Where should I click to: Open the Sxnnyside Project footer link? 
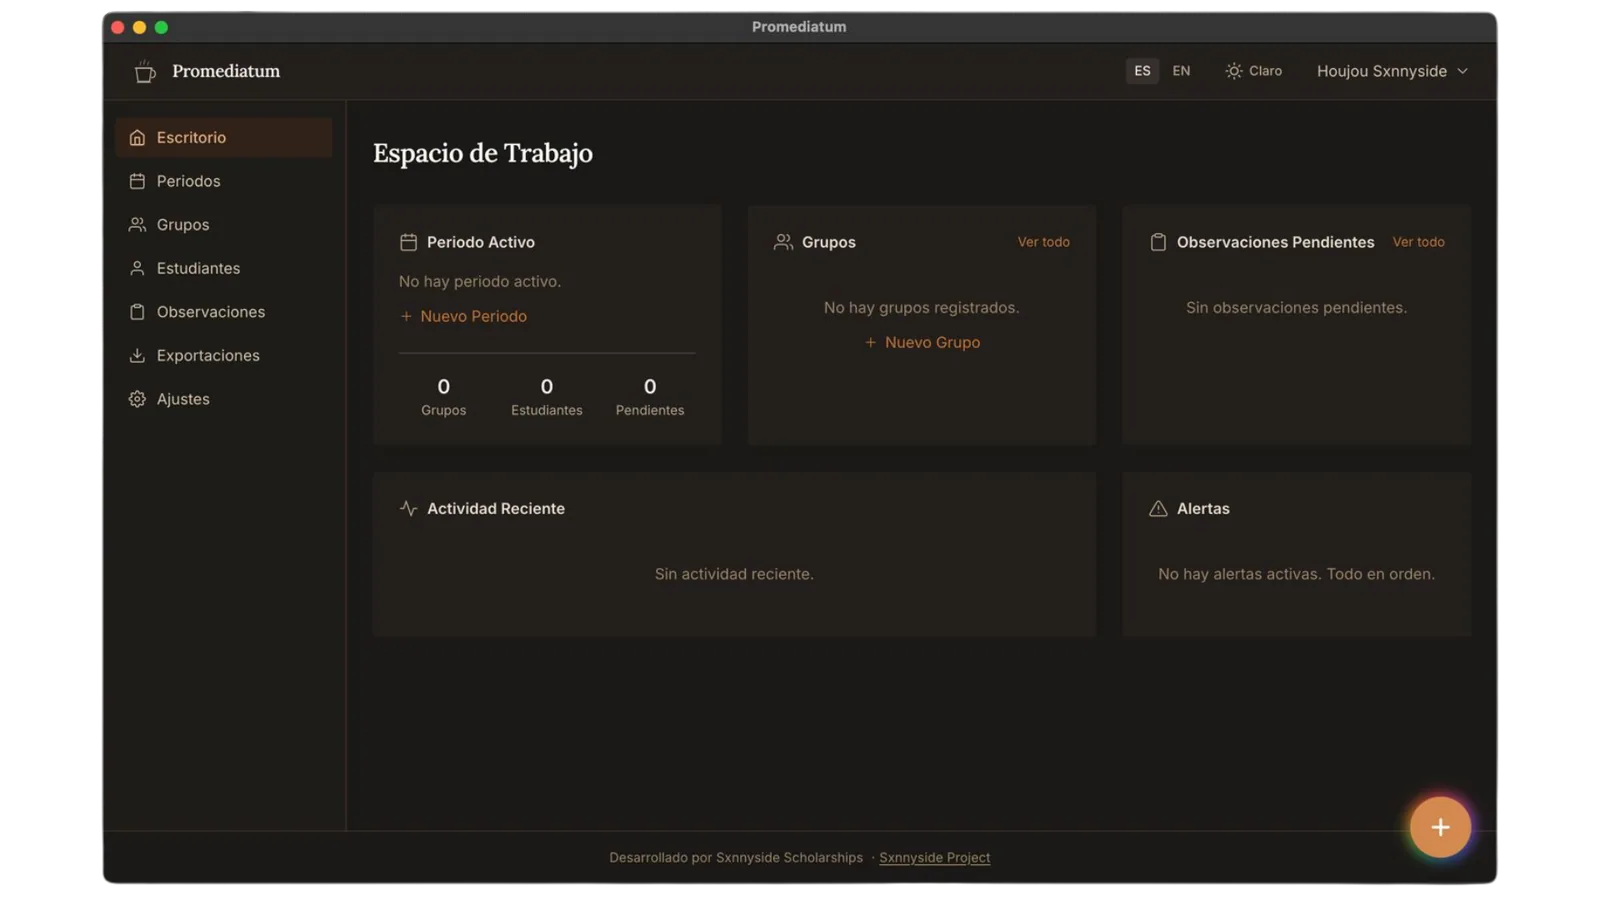point(934,857)
